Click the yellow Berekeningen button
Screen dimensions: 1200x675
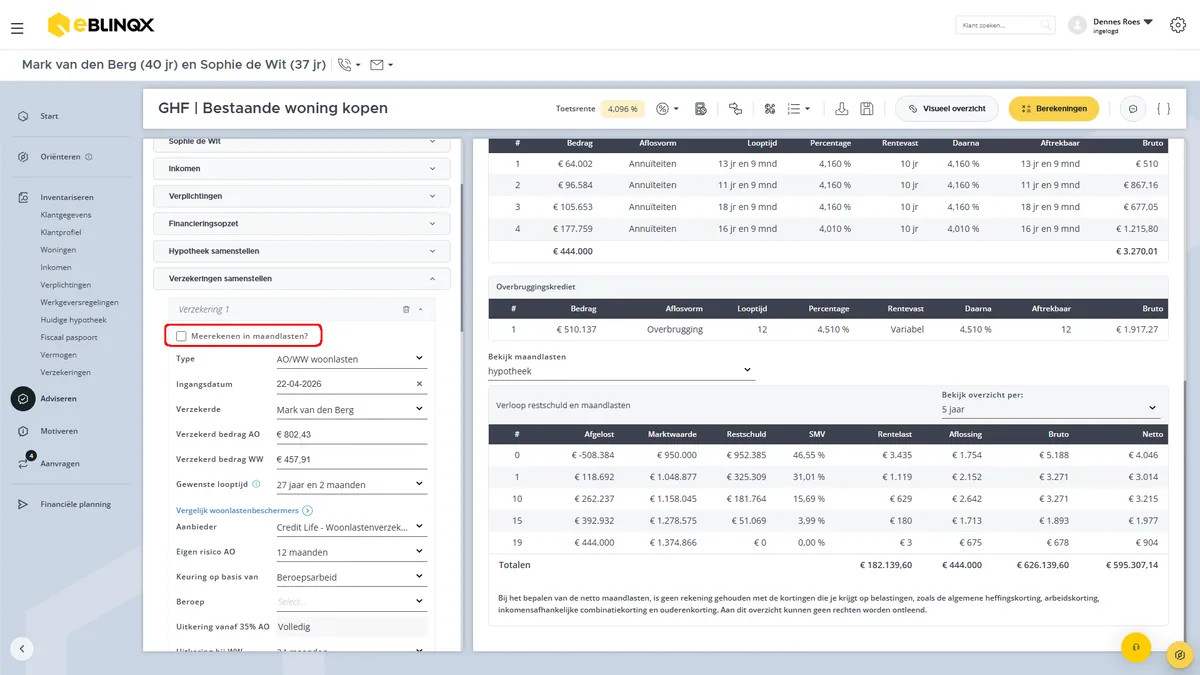click(x=1054, y=108)
